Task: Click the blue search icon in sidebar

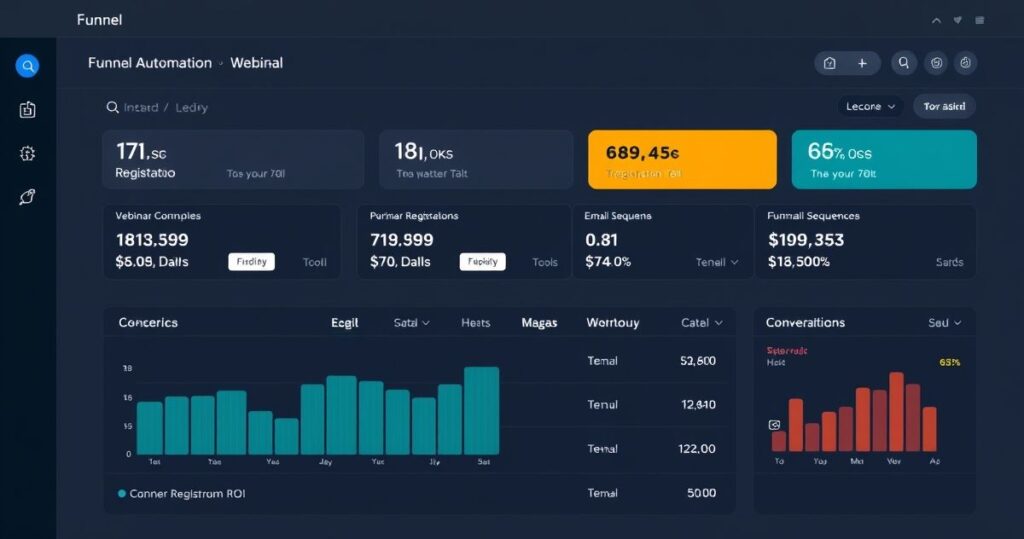Action: tap(28, 66)
